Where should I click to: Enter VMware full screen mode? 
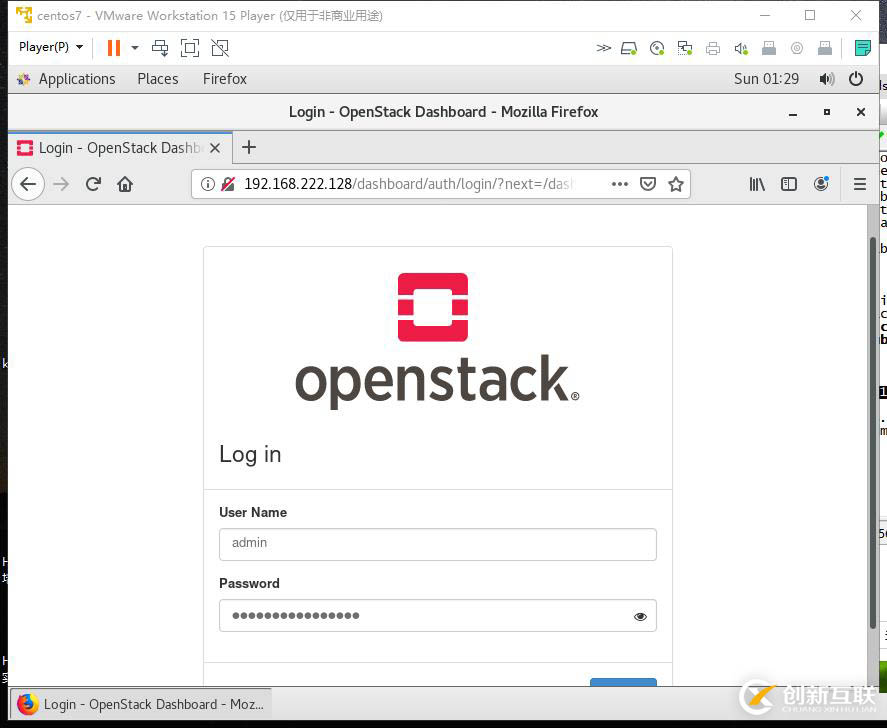click(190, 48)
